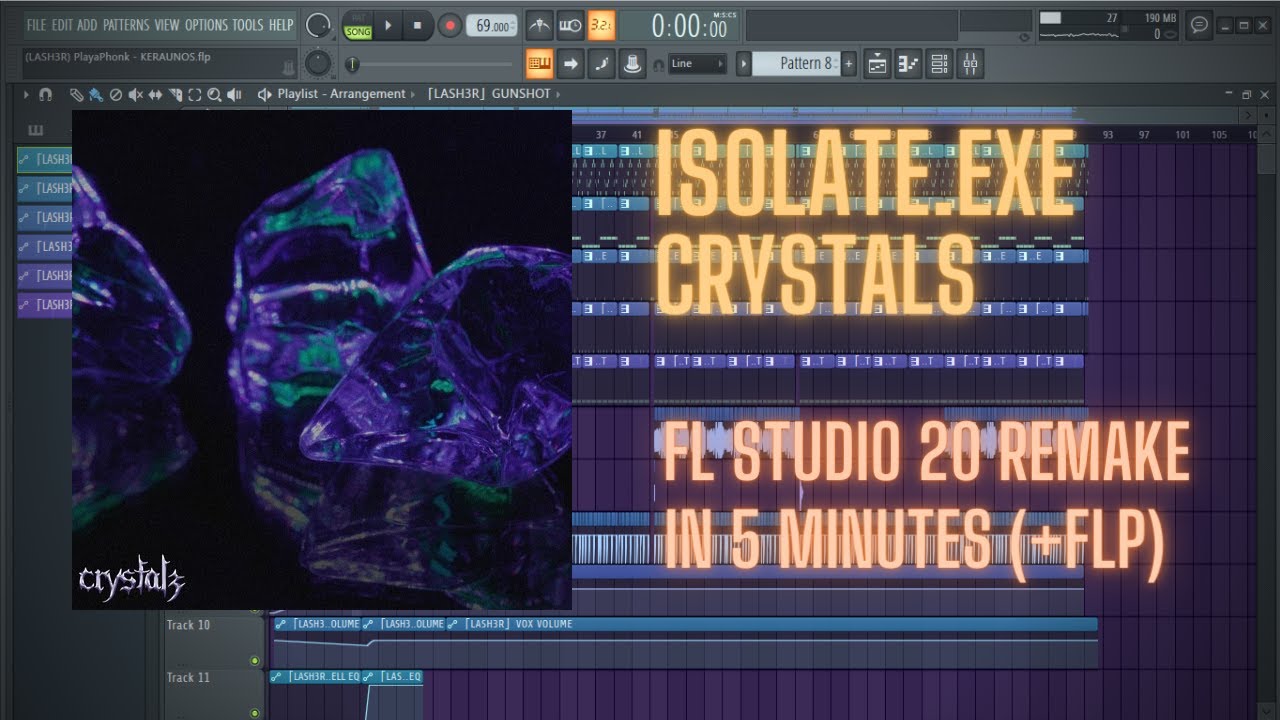Click the Stop button

click(417, 25)
